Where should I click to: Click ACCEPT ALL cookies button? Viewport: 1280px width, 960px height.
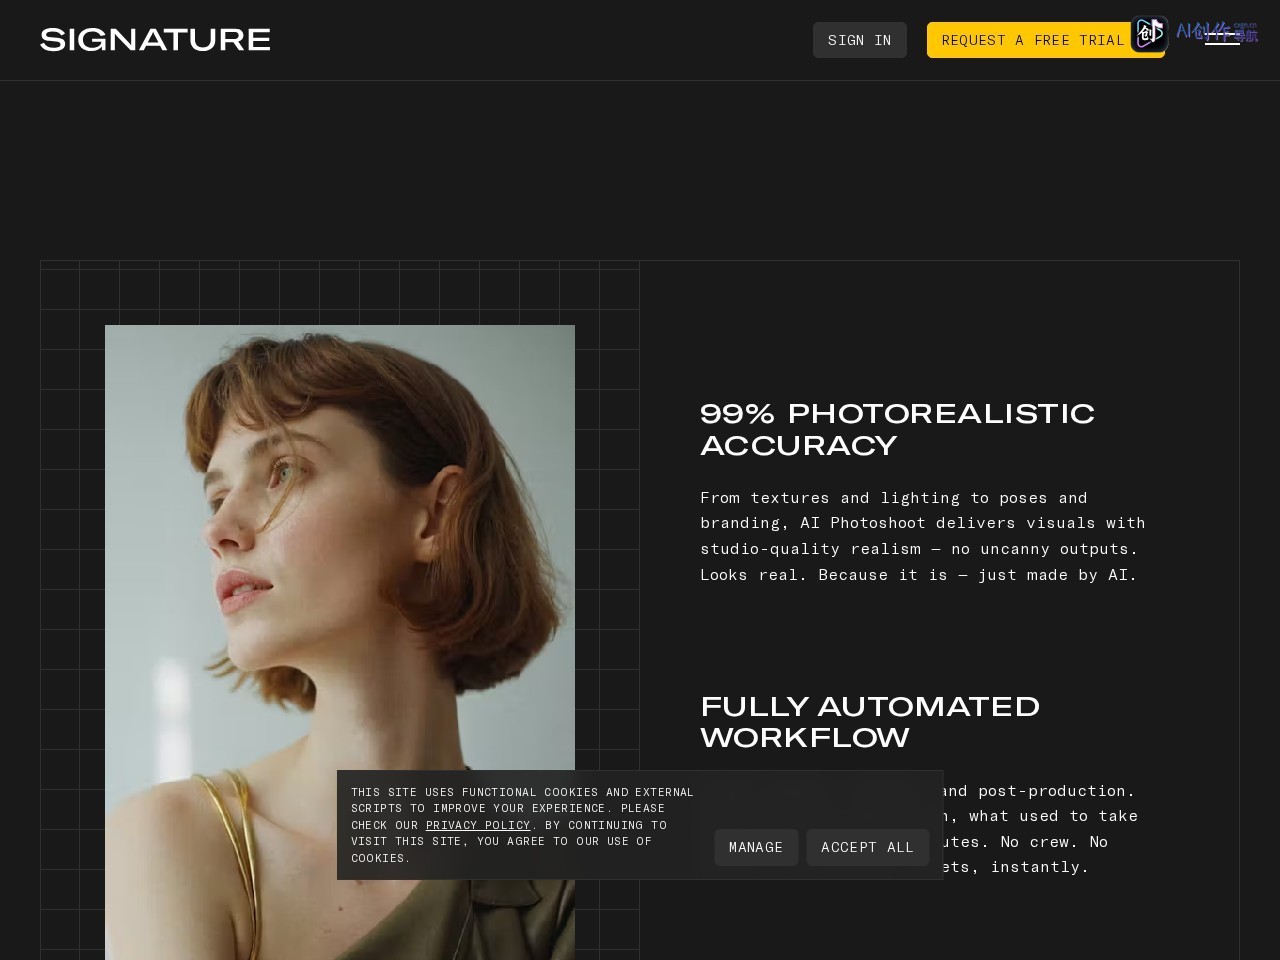867,847
